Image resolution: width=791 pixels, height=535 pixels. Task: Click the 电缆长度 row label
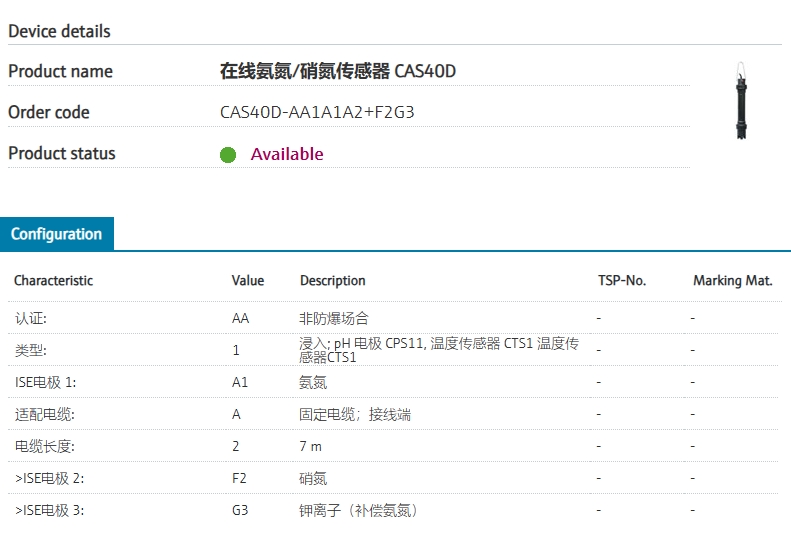tap(45, 446)
